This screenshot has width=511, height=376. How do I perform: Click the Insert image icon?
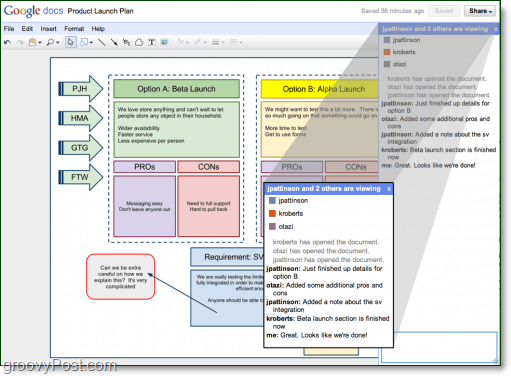(x=164, y=42)
